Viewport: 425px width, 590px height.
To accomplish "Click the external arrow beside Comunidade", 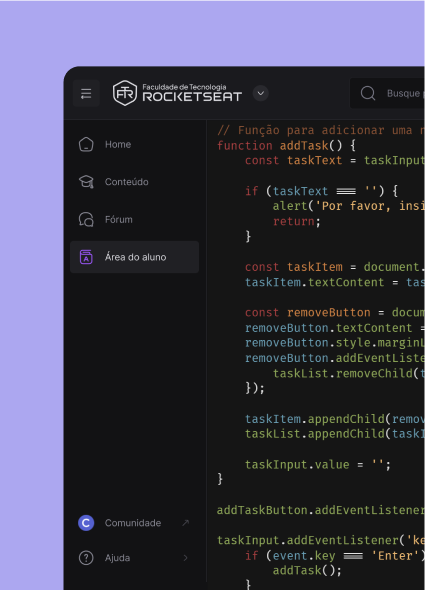I will [x=186, y=523].
